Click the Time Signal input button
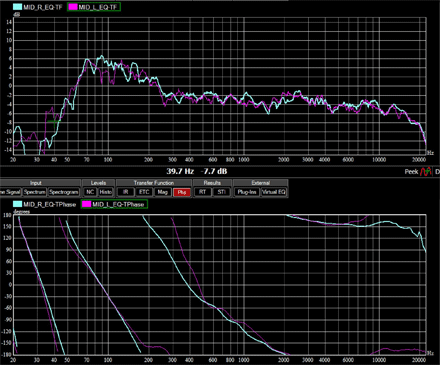Viewport: 440px width, 365px height. click(x=10, y=192)
